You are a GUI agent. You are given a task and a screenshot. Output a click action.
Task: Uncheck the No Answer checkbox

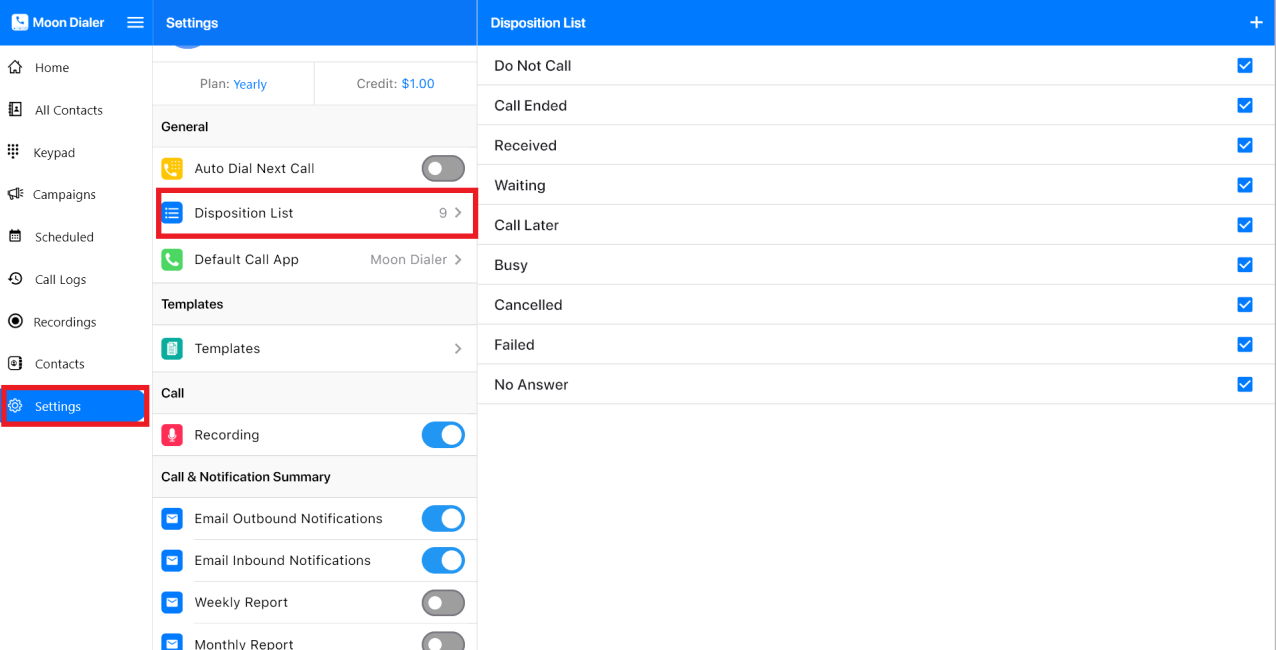point(1245,385)
